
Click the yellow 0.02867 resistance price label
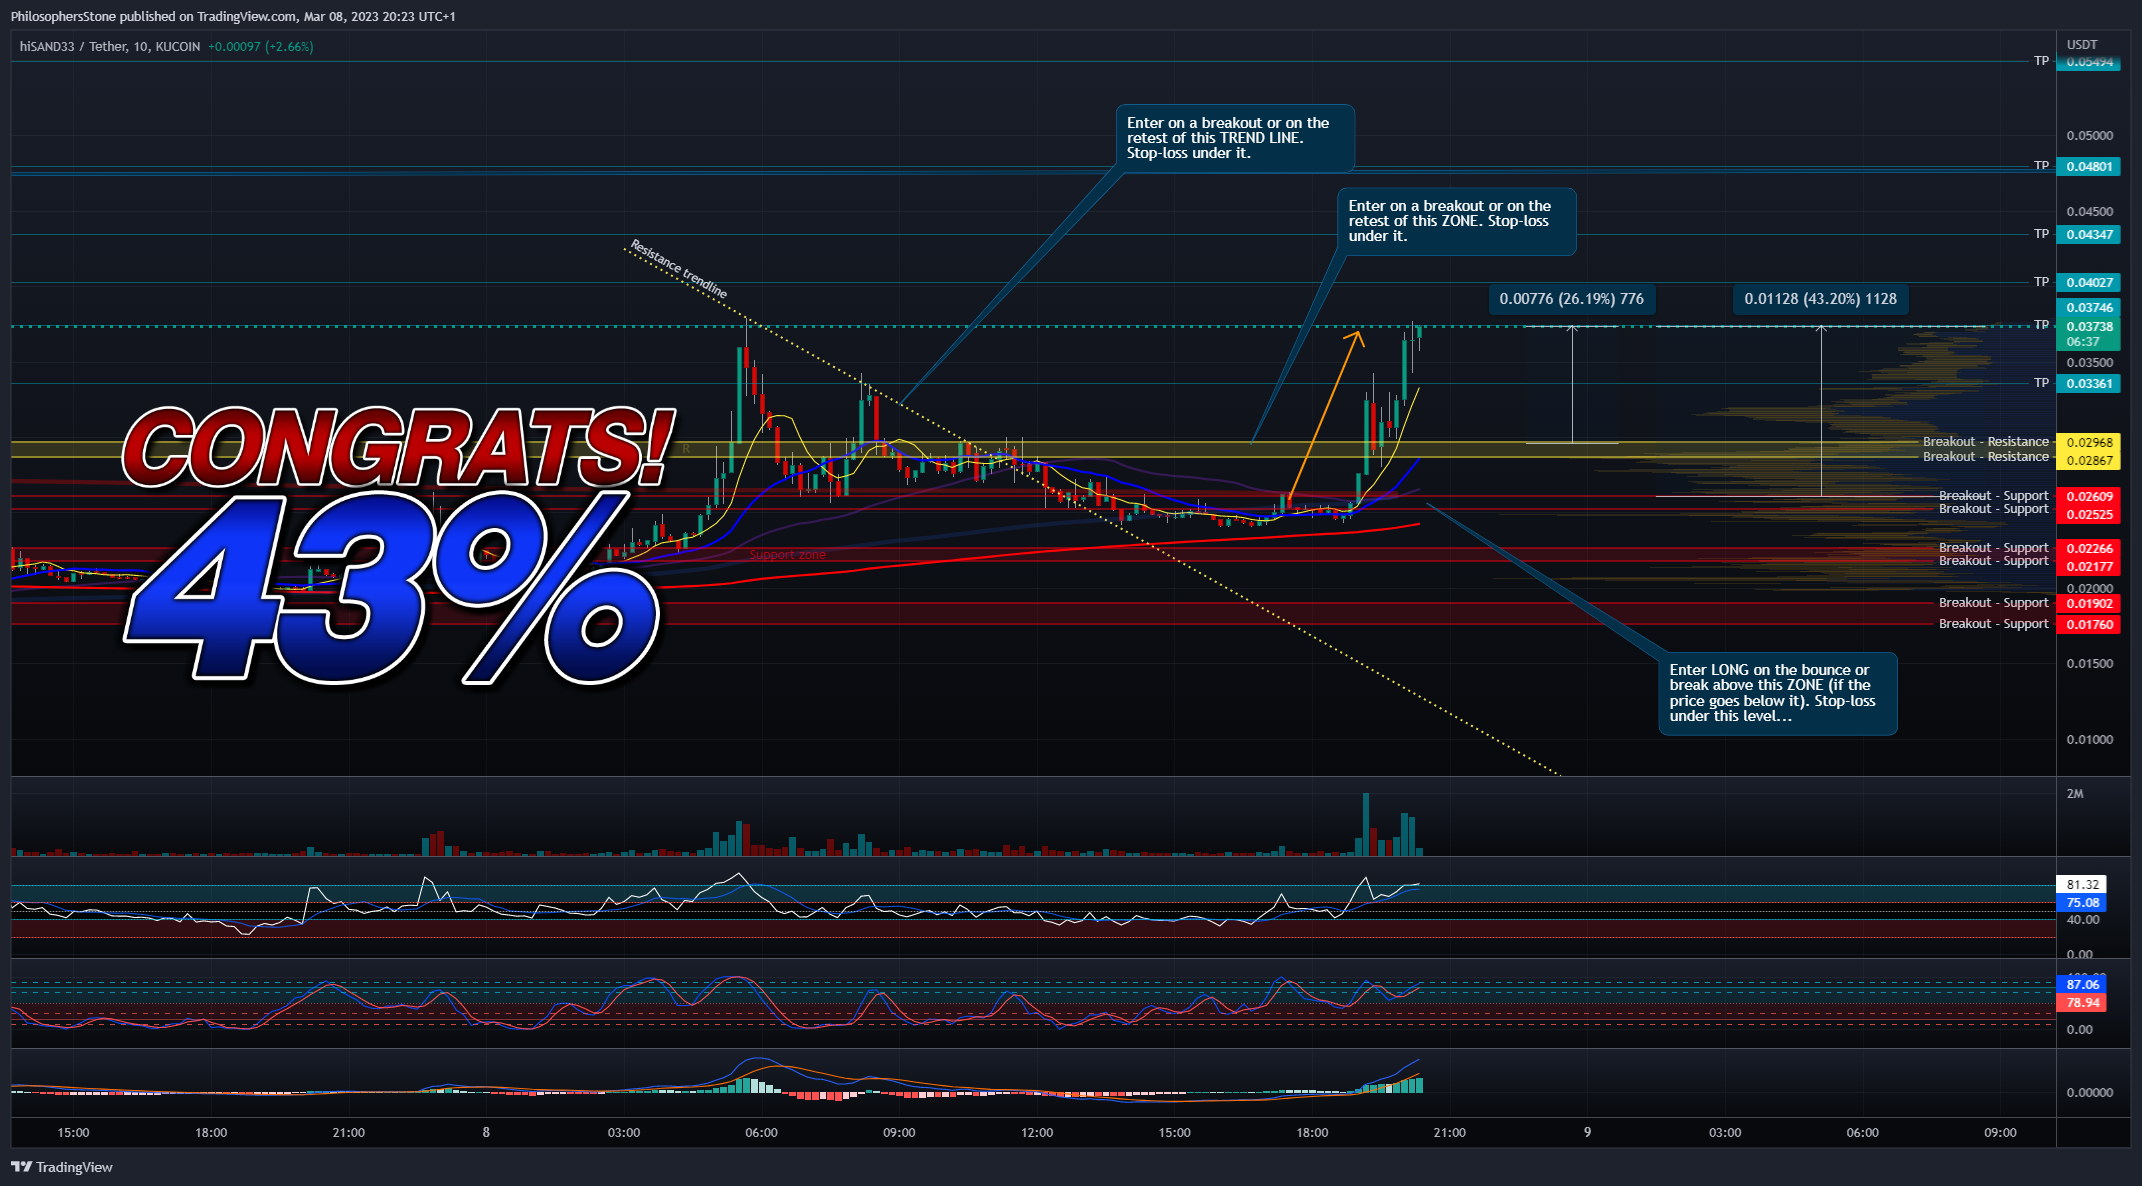2089,461
